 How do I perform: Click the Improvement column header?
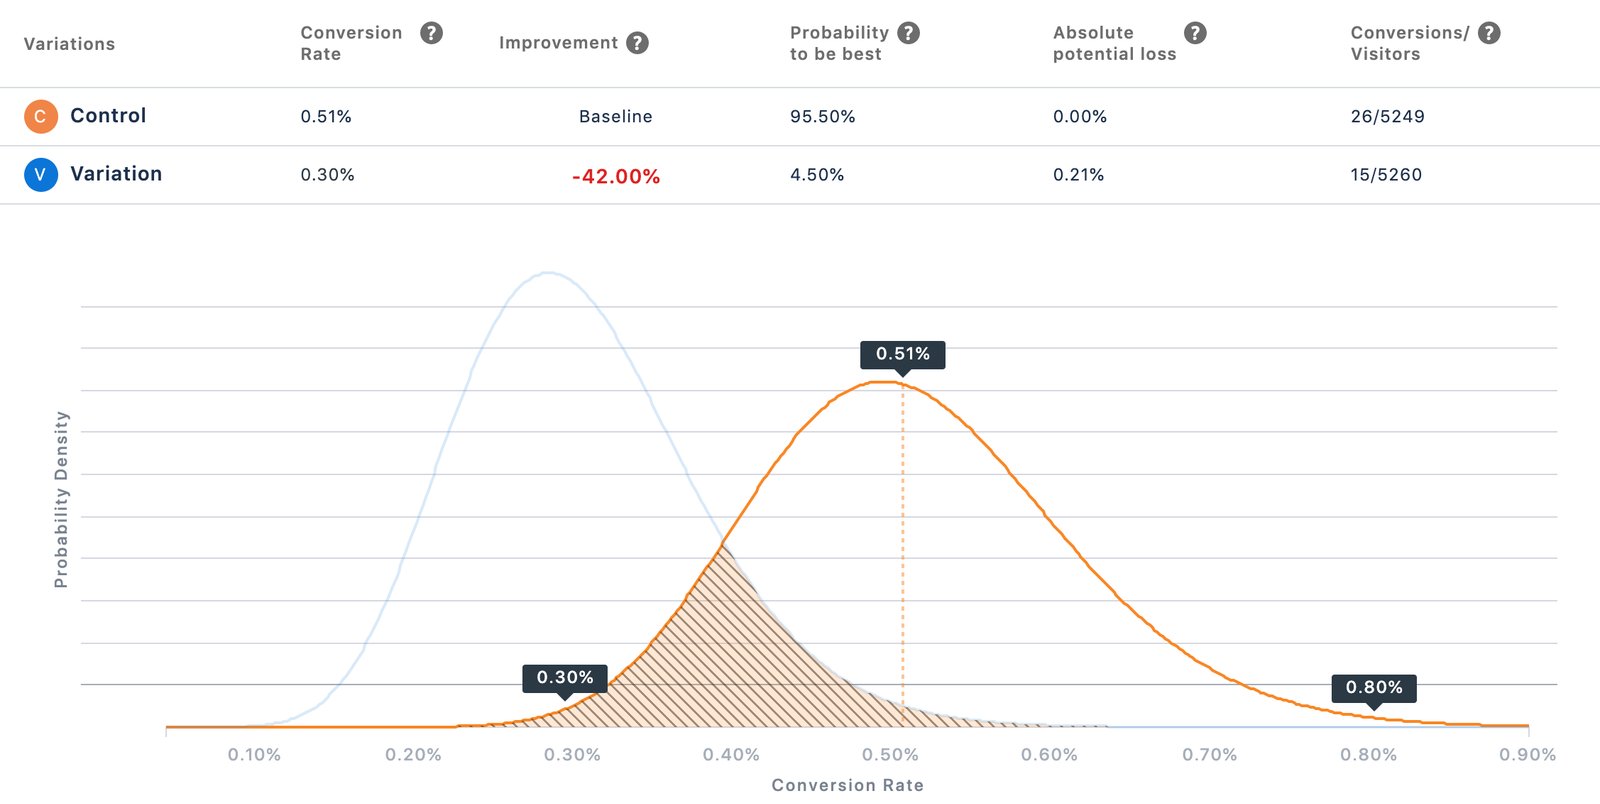pyautogui.click(x=559, y=43)
